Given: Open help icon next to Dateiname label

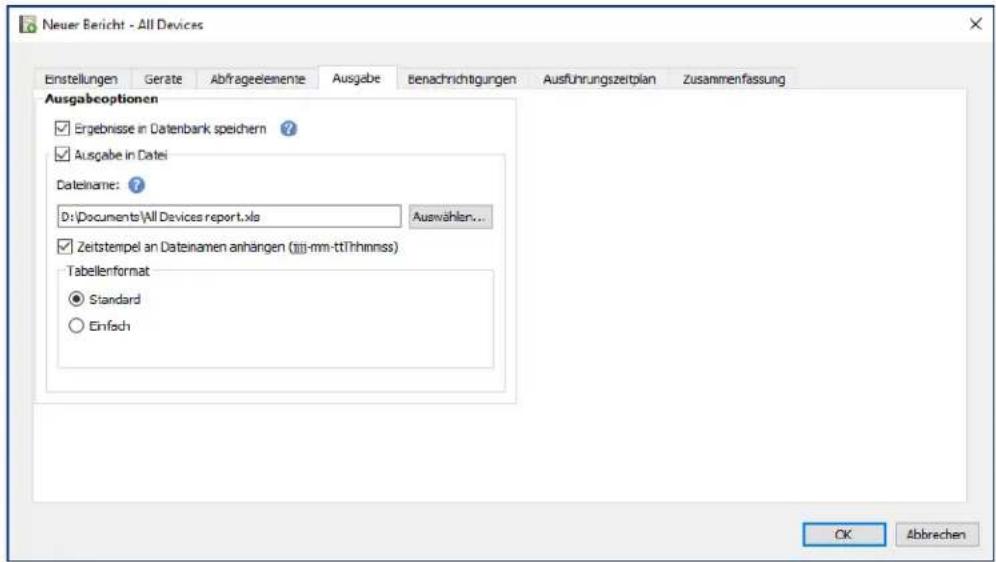Looking at the screenshot, I should click(137, 185).
